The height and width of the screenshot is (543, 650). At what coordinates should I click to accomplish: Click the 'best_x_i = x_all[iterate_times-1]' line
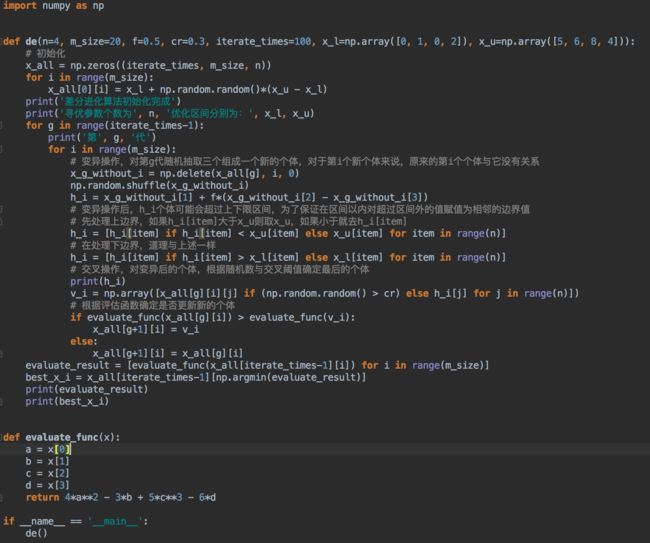196,378
